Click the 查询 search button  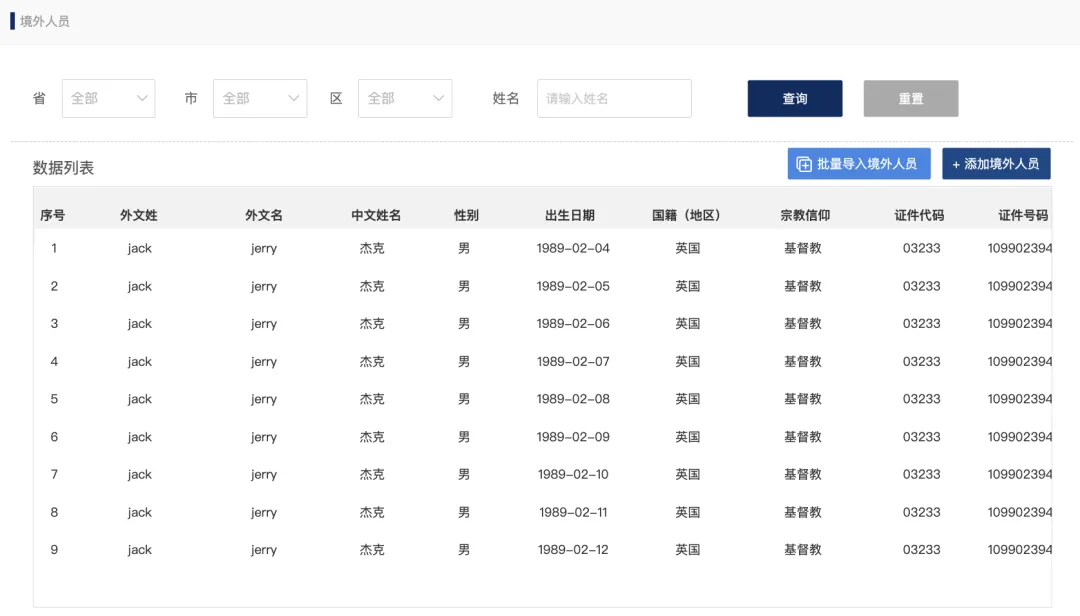click(x=795, y=99)
